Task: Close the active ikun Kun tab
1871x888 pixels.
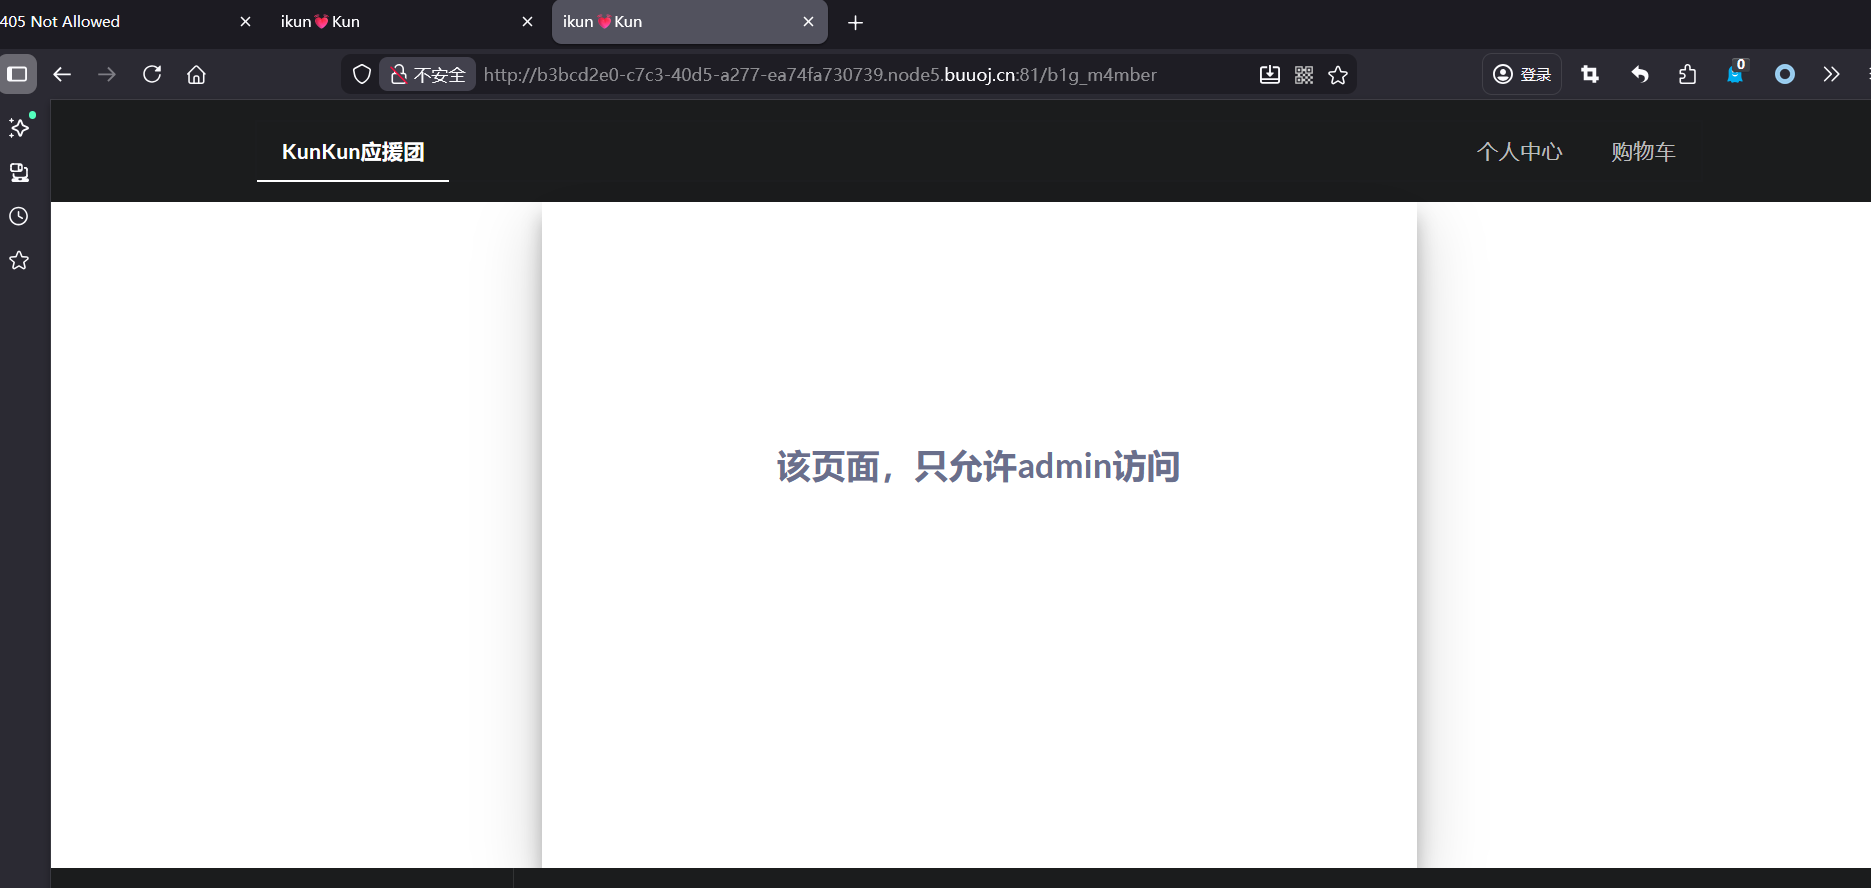Action: pyautogui.click(x=809, y=21)
